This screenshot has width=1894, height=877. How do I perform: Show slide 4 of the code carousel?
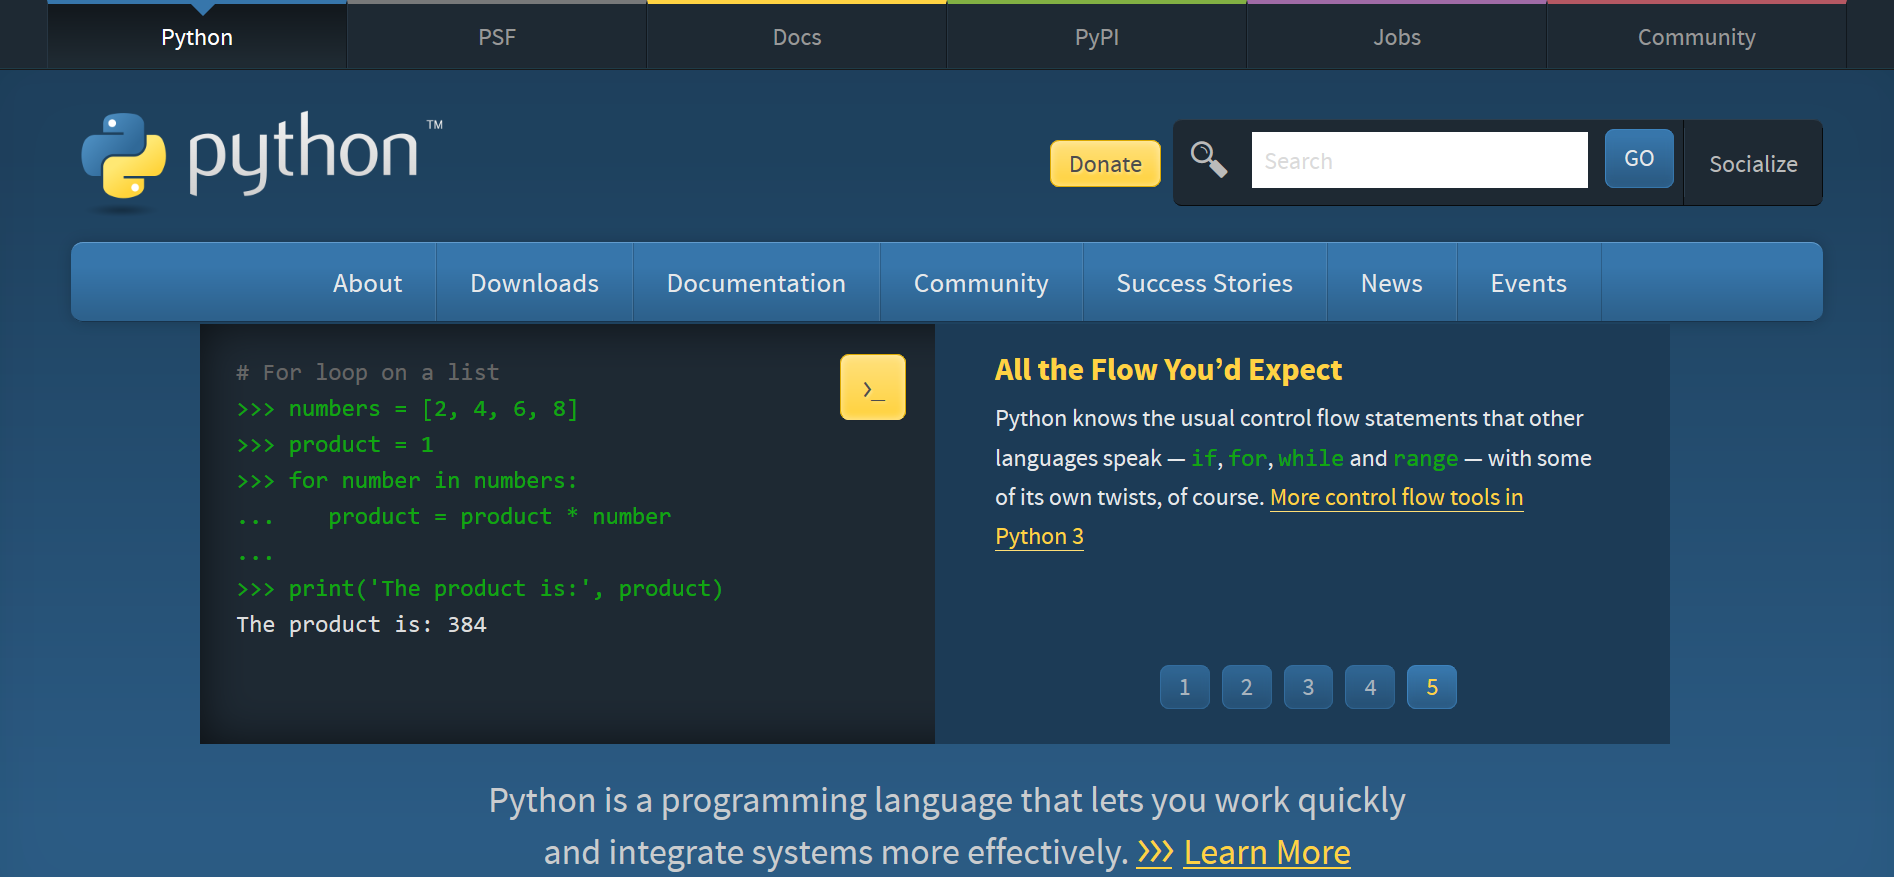click(1370, 687)
